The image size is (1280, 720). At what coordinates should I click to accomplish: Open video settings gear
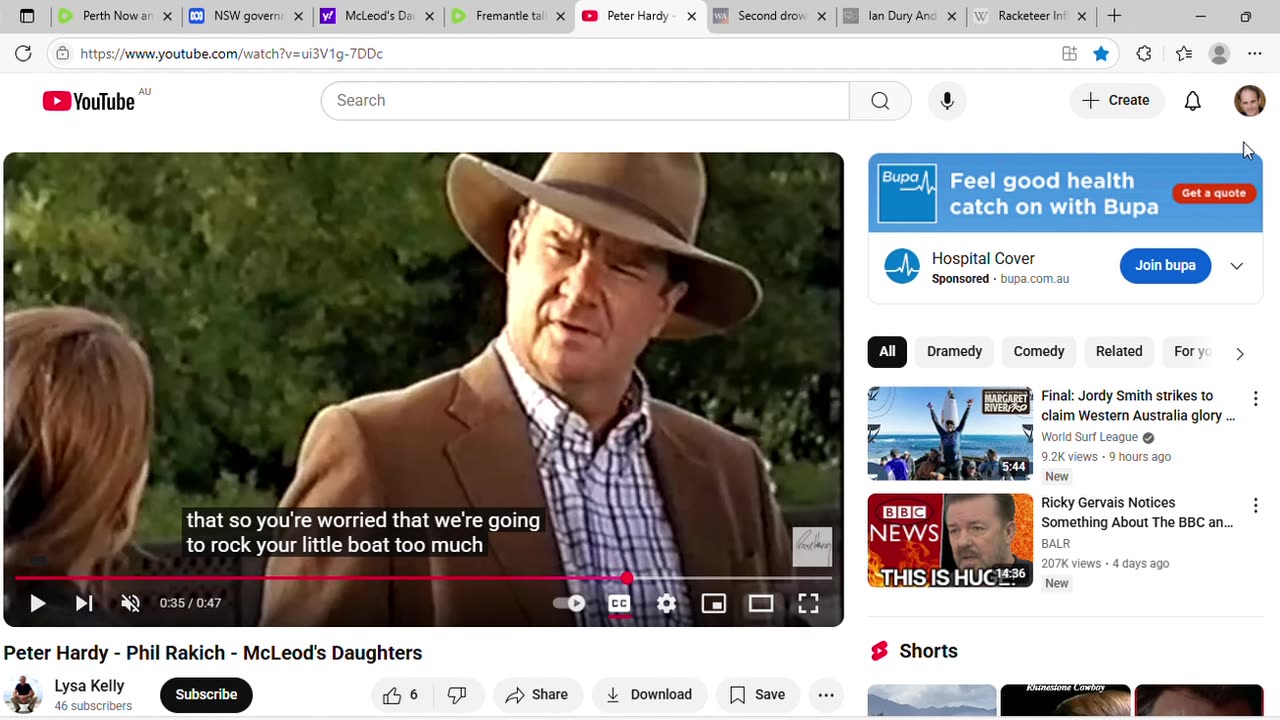point(666,603)
